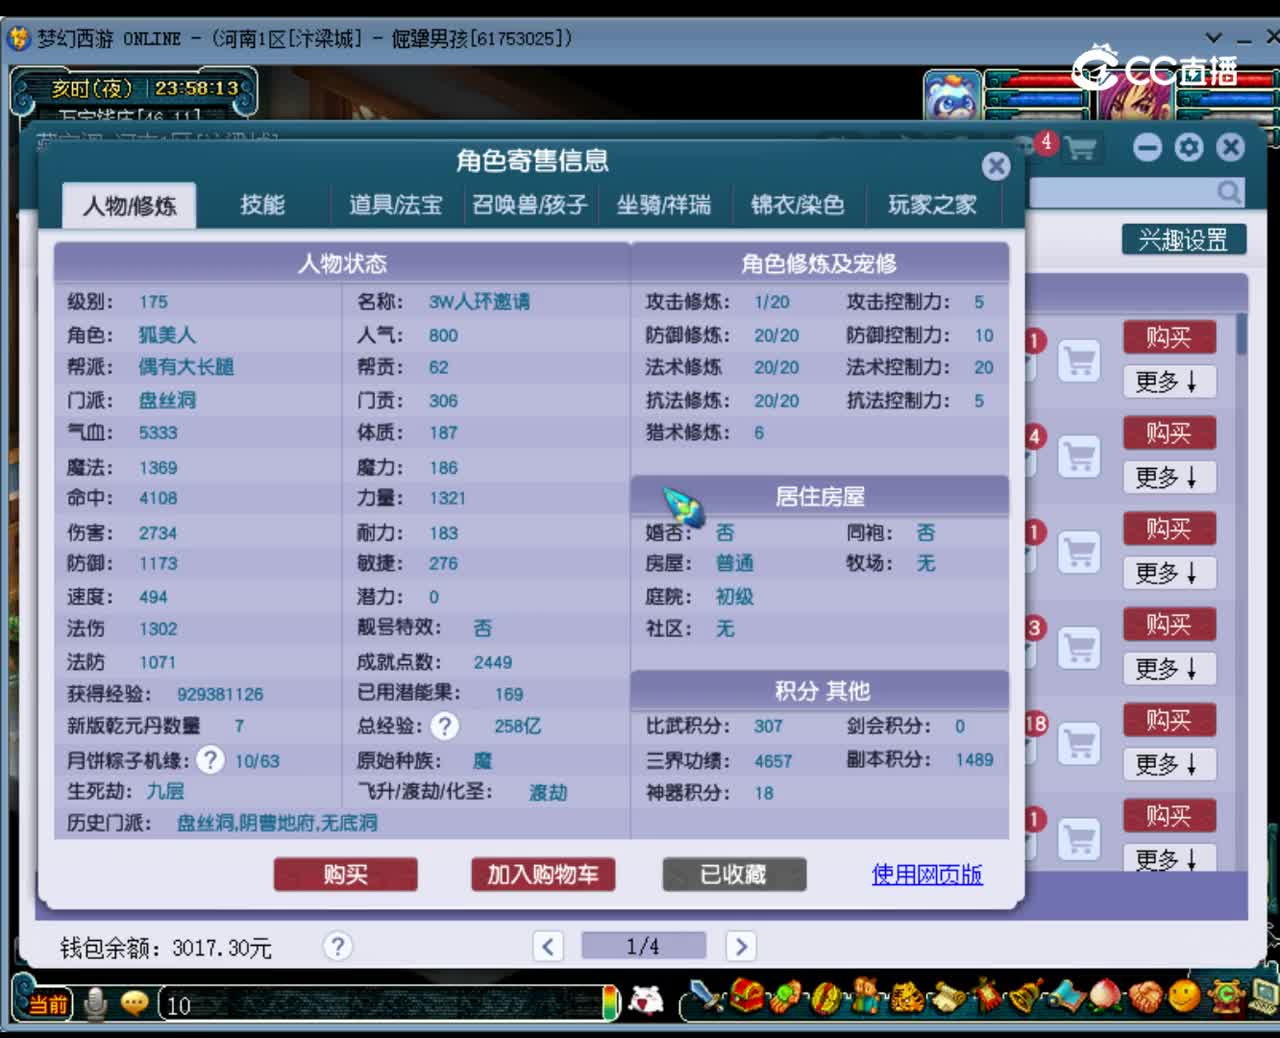Viewport: 1280px width, 1038px height.
Task: Go to the next page arrow
Action: [x=740, y=946]
